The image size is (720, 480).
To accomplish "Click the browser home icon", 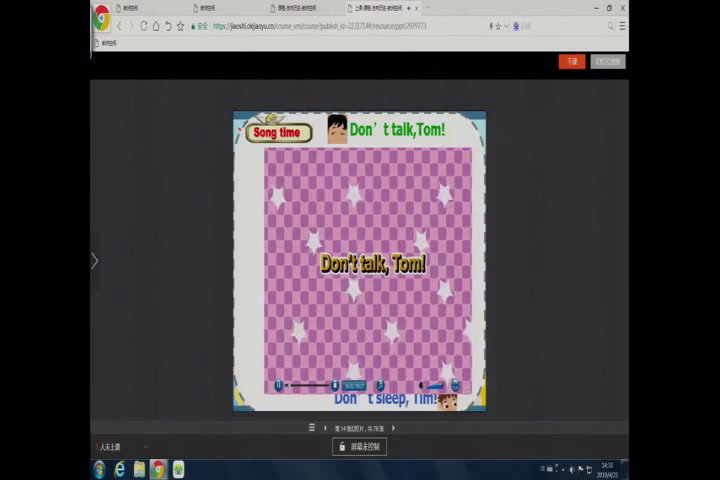I will pos(156,26).
